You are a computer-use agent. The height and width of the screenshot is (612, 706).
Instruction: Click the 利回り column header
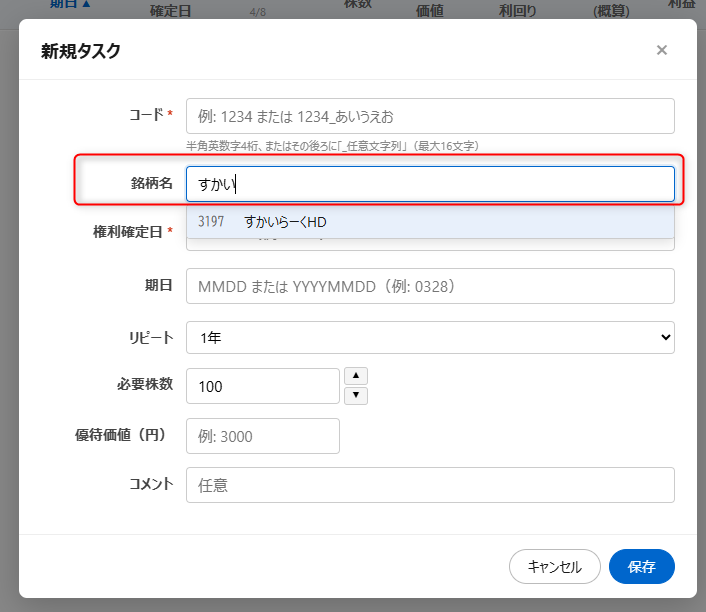point(518,12)
